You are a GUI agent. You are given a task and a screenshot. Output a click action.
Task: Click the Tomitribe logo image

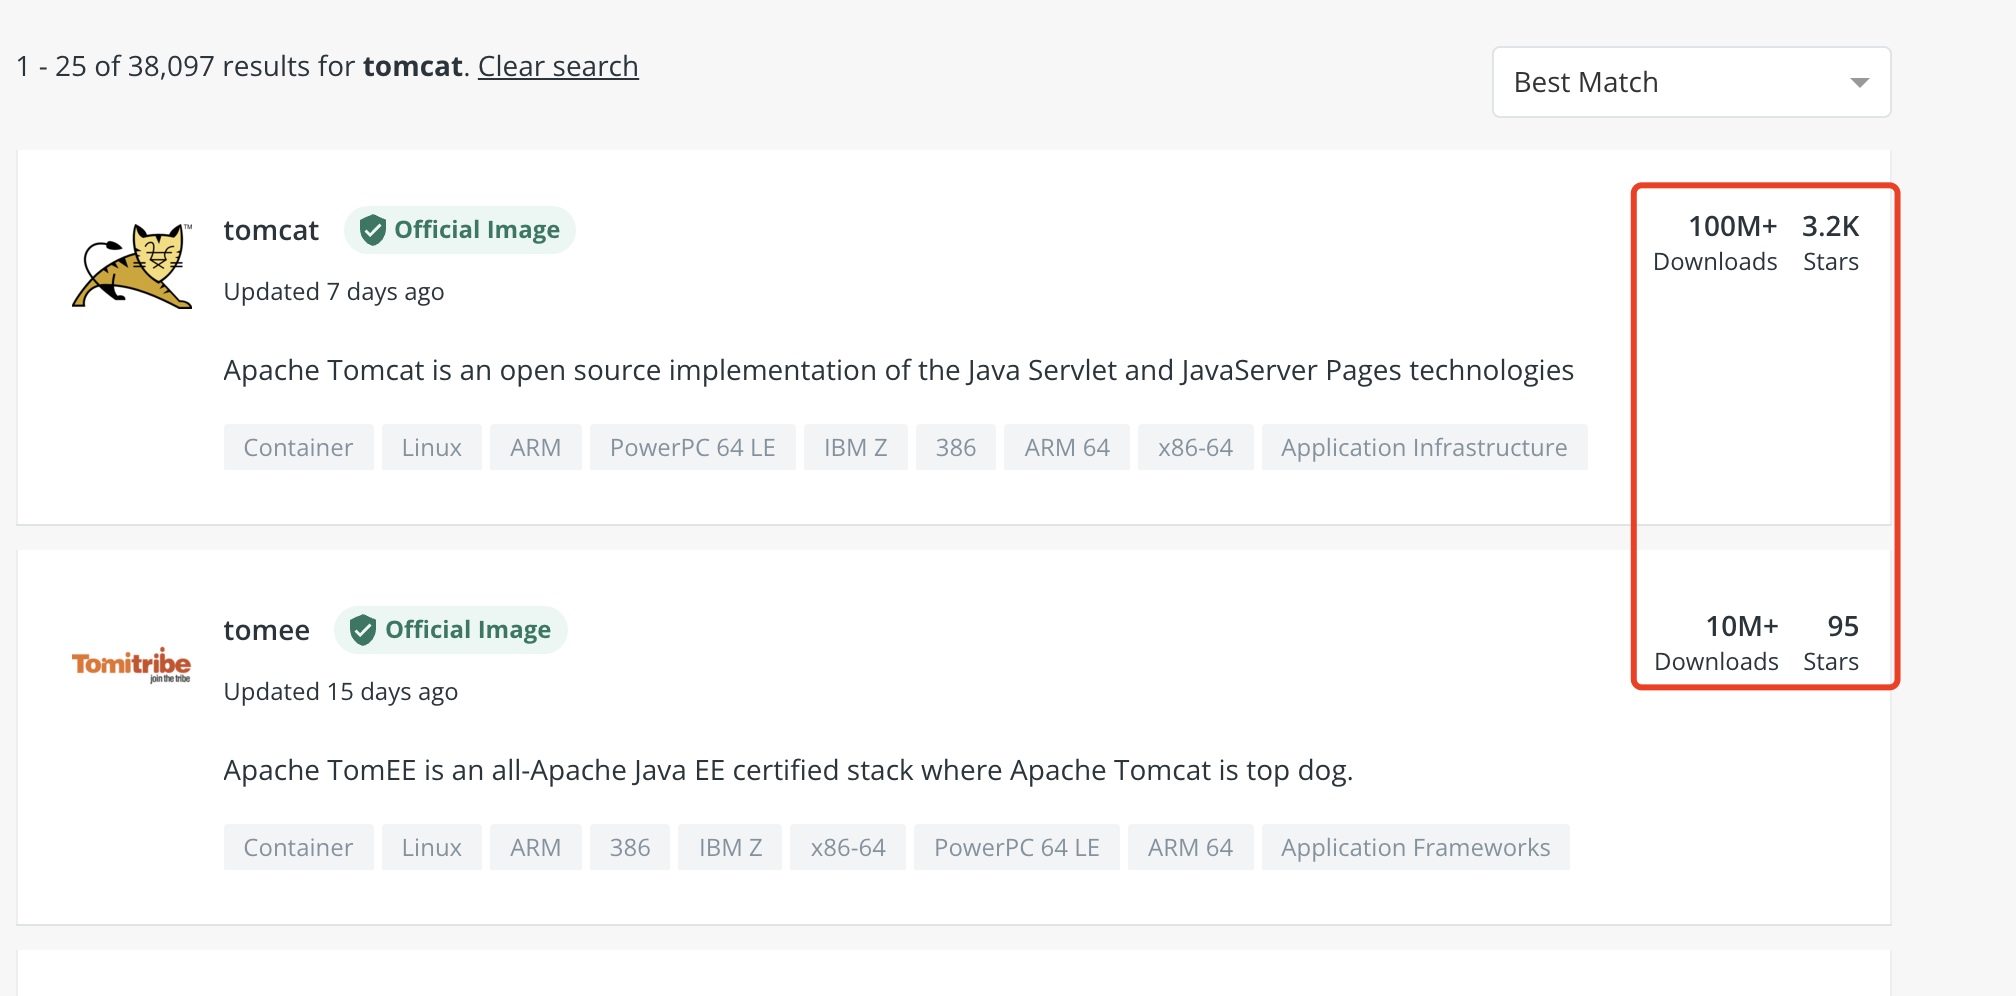coord(131,664)
